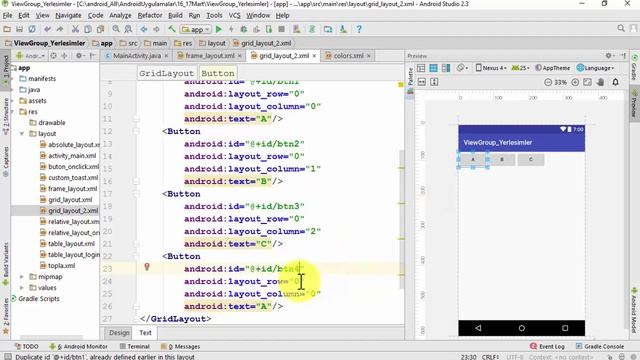Image resolution: width=640 pixels, height=360 pixels.
Task: Open the Android project view dropdown
Action: tap(31, 56)
